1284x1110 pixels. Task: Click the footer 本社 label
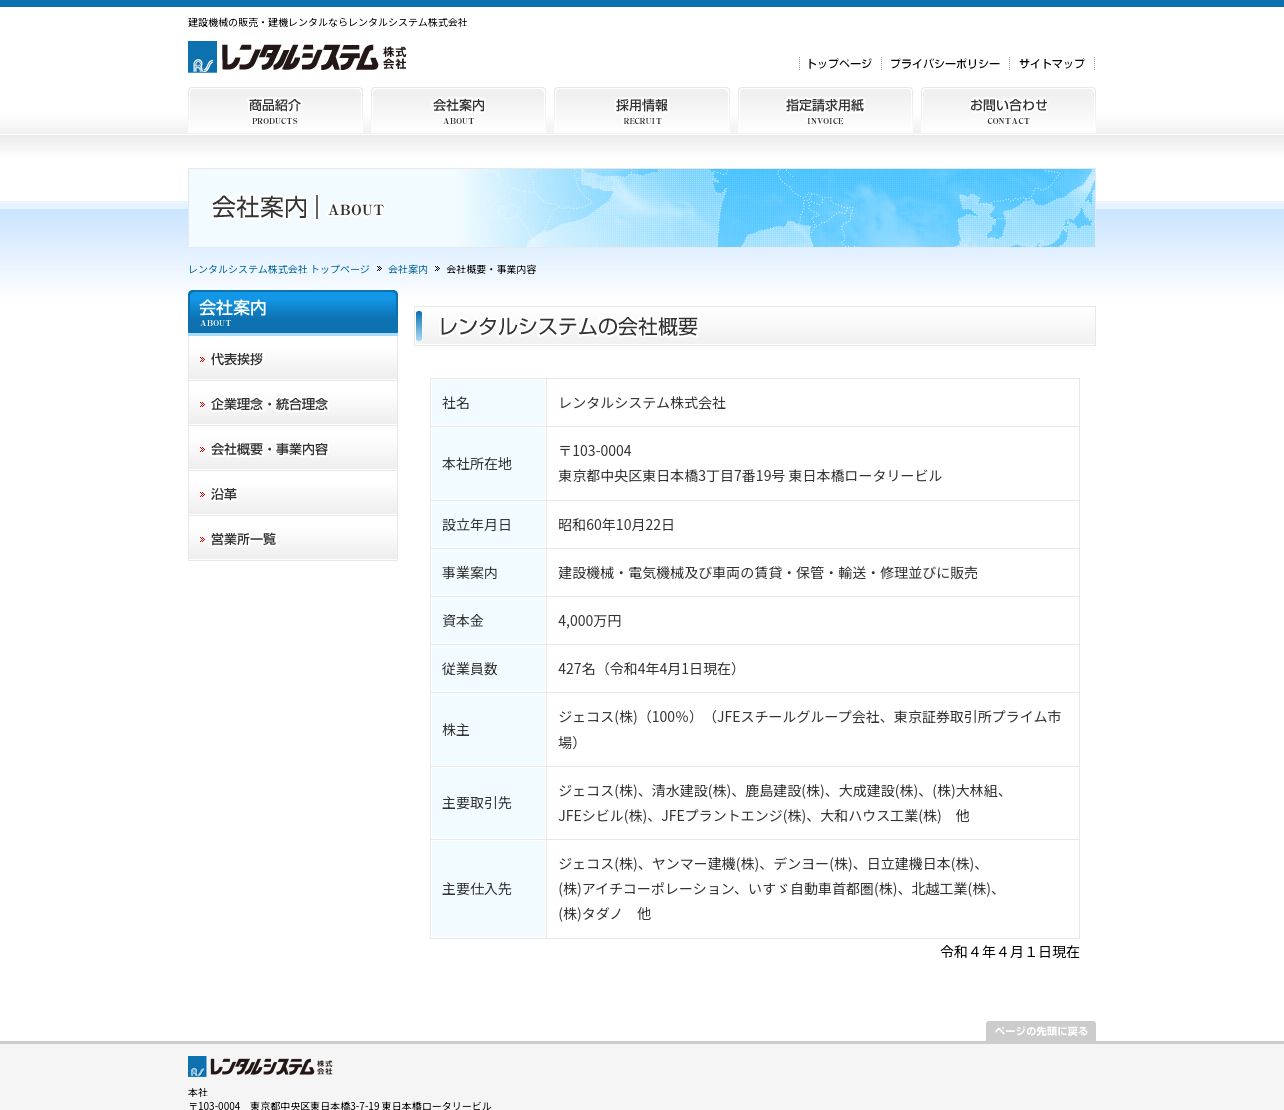(x=198, y=1093)
